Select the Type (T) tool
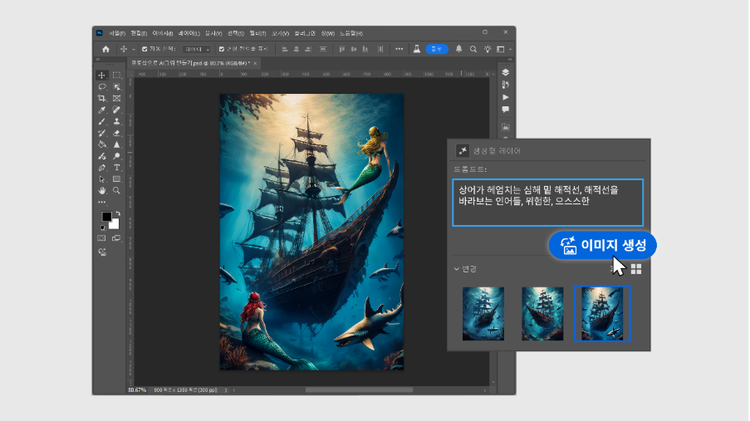Screen dimensions: 750x421 click(116, 167)
